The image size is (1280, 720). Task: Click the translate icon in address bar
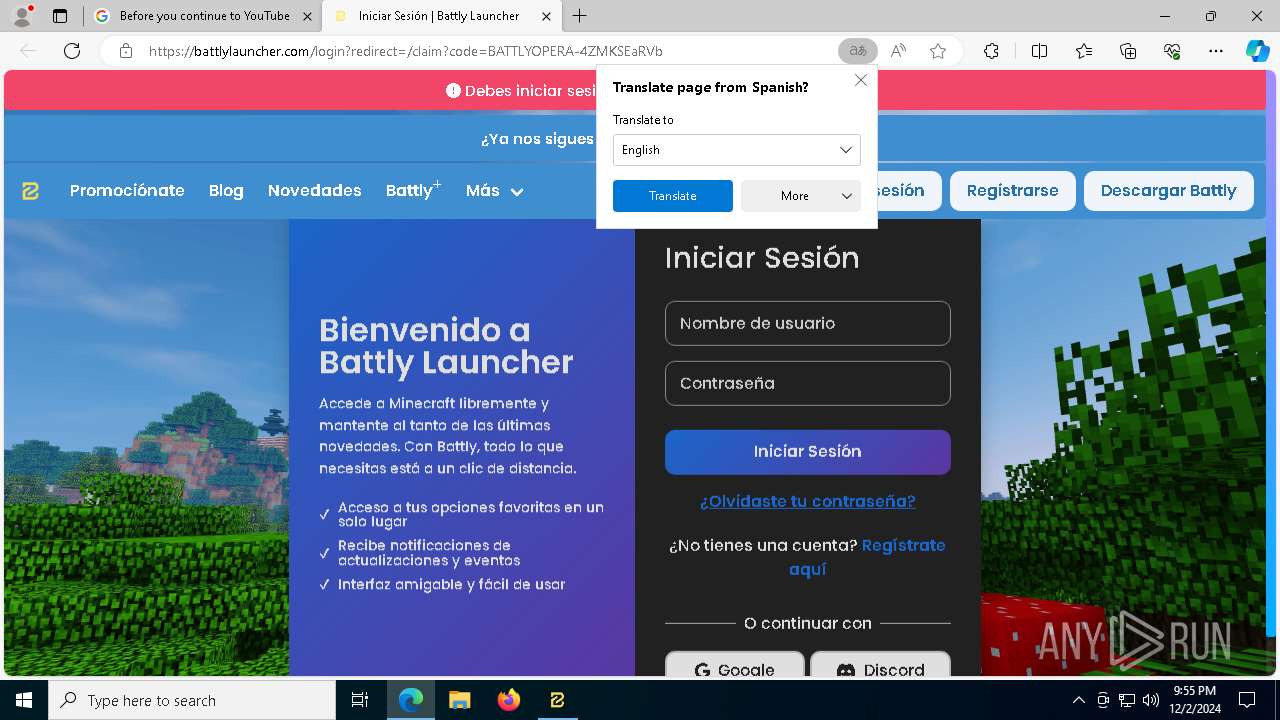tap(858, 51)
